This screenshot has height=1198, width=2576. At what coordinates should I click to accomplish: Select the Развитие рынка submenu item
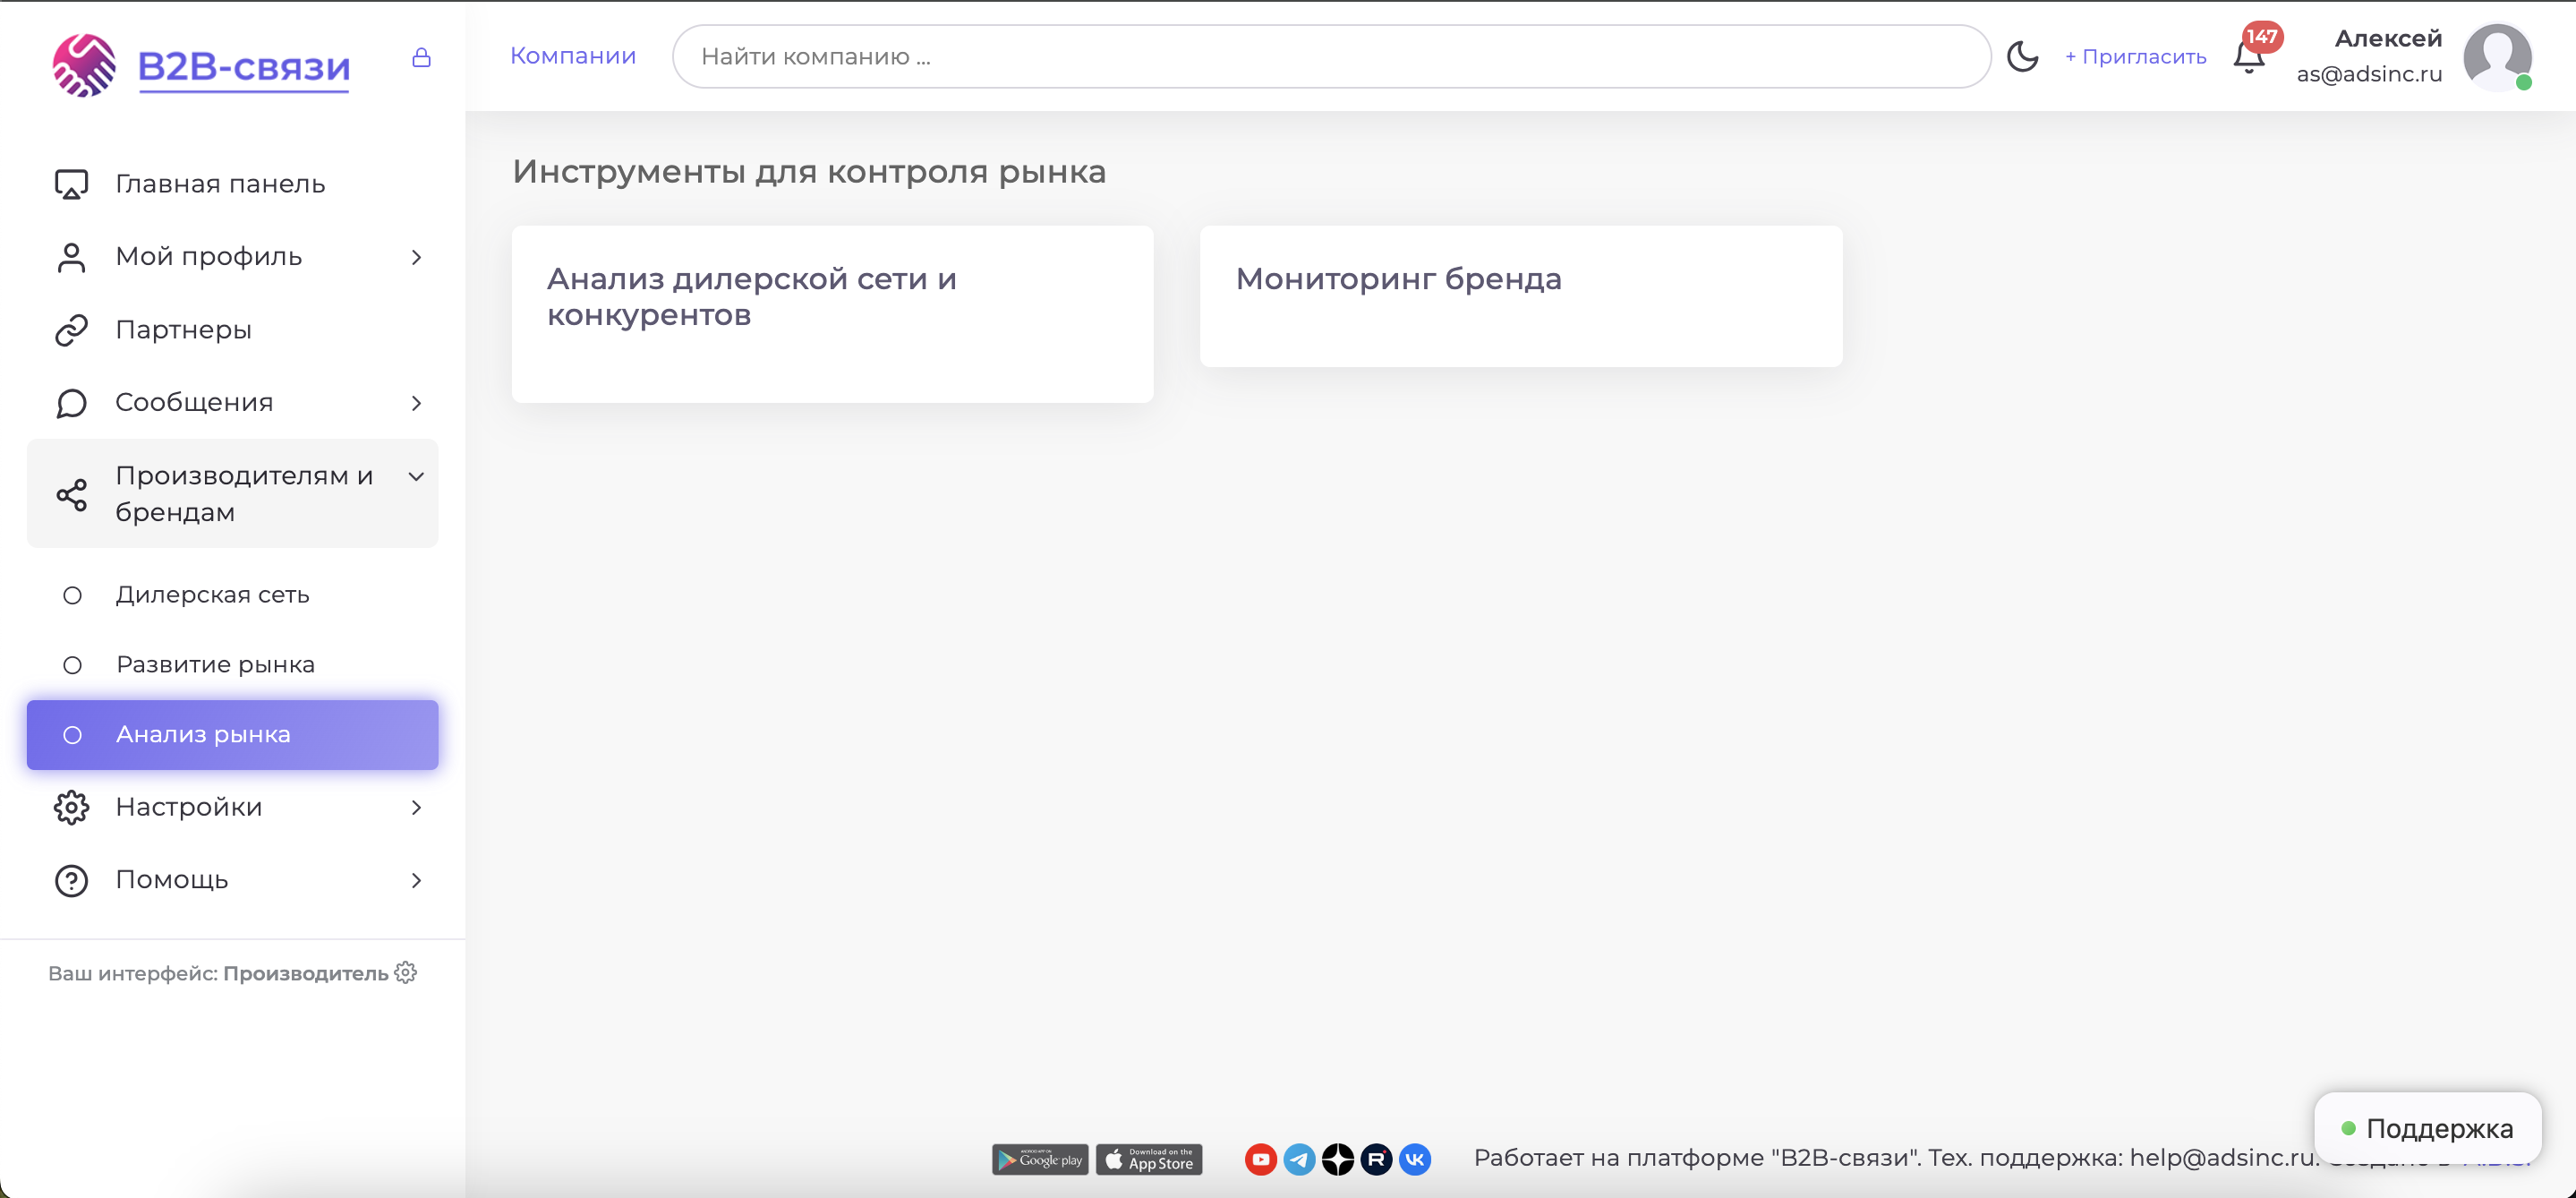point(215,665)
